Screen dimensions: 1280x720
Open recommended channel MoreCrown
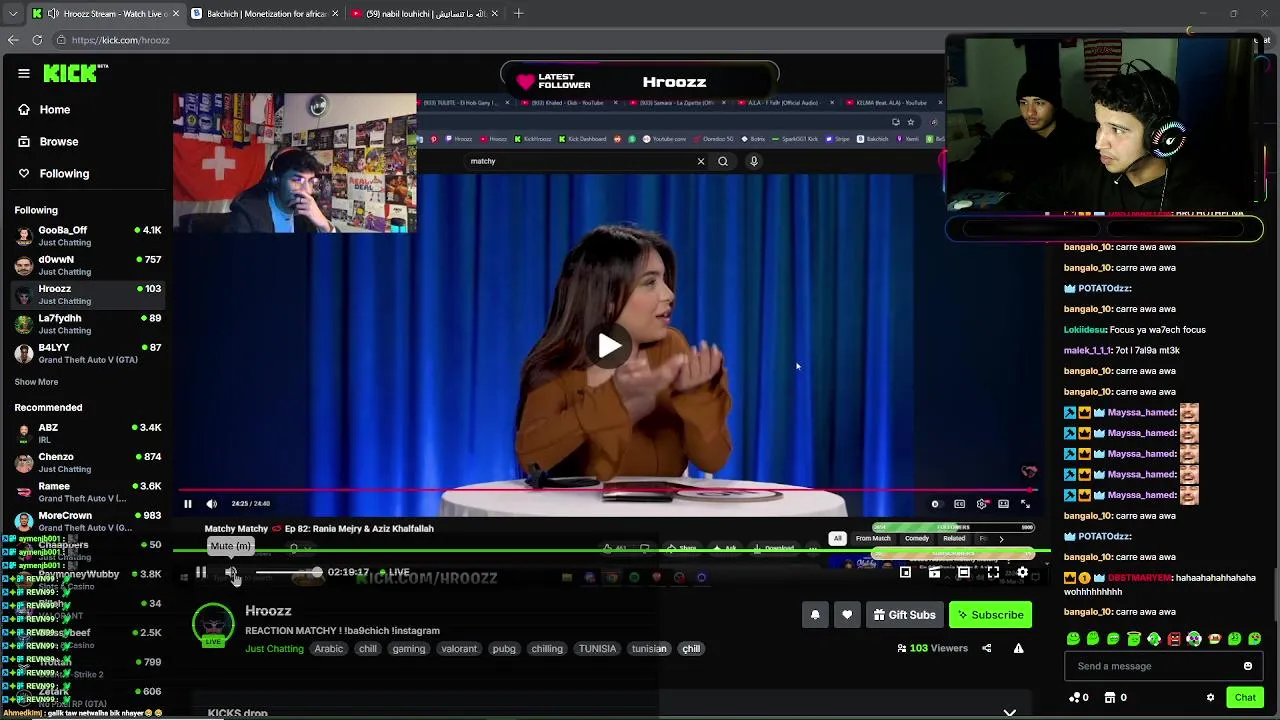tap(88, 521)
